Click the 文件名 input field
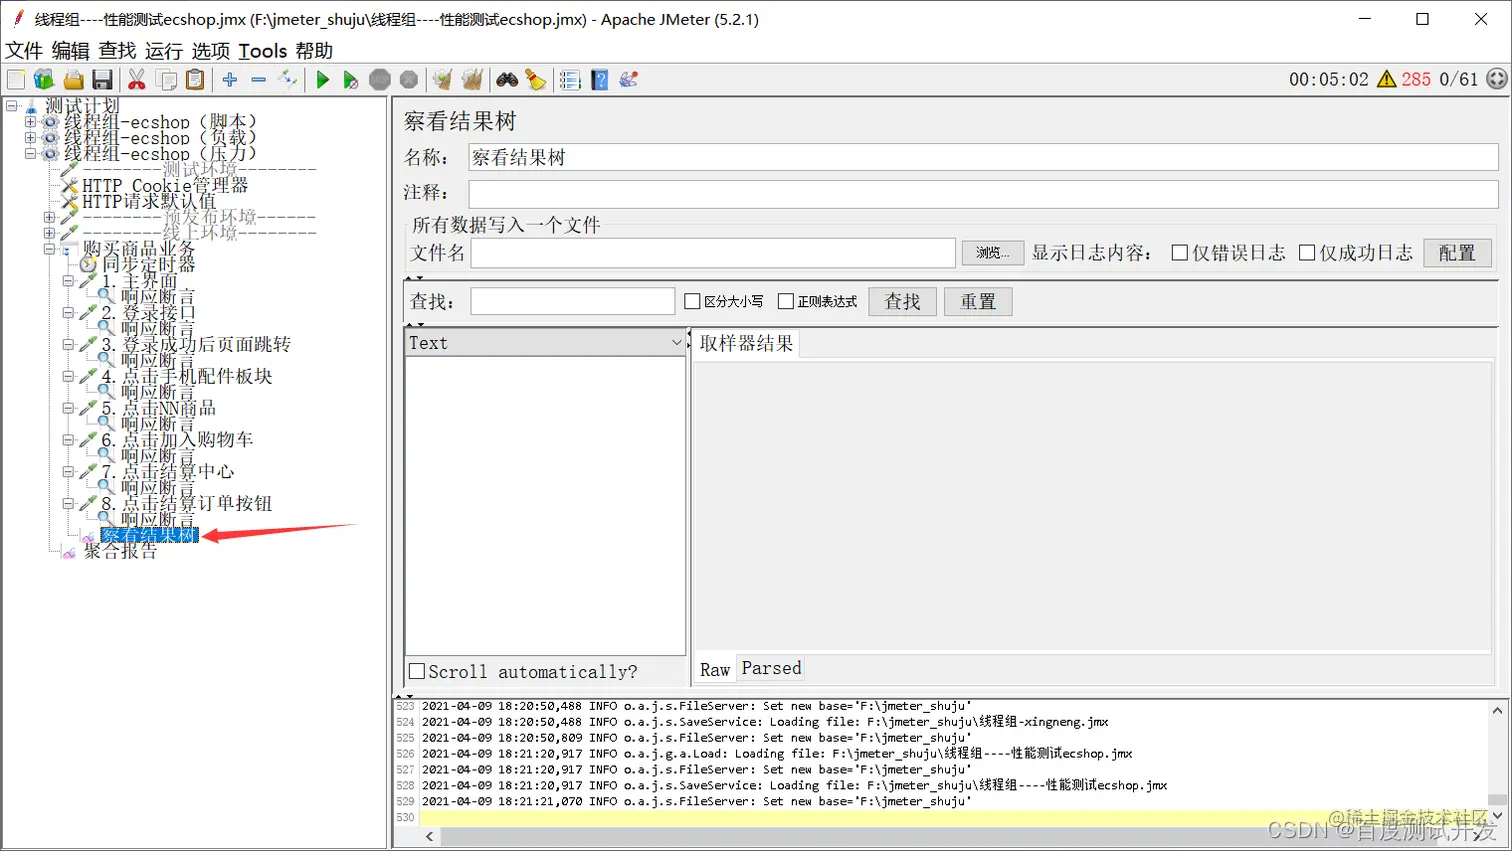Image resolution: width=1512 pixels, height=851 pixels. (713, 253)
